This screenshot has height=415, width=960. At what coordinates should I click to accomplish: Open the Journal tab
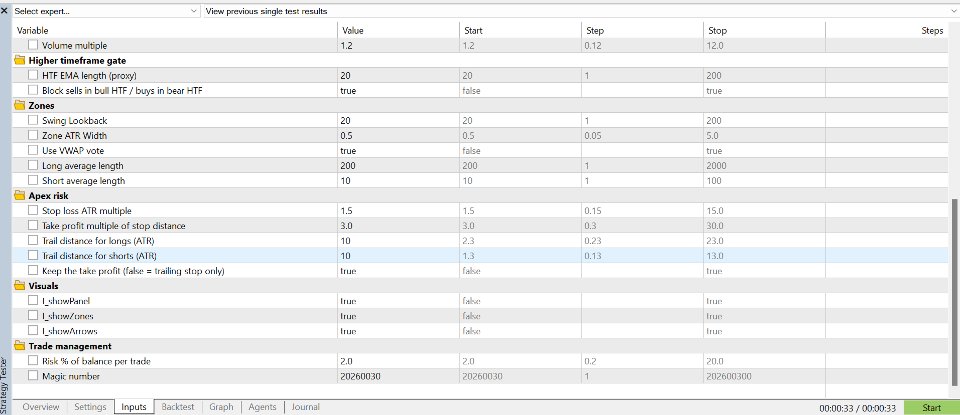(x=306, y=407)
